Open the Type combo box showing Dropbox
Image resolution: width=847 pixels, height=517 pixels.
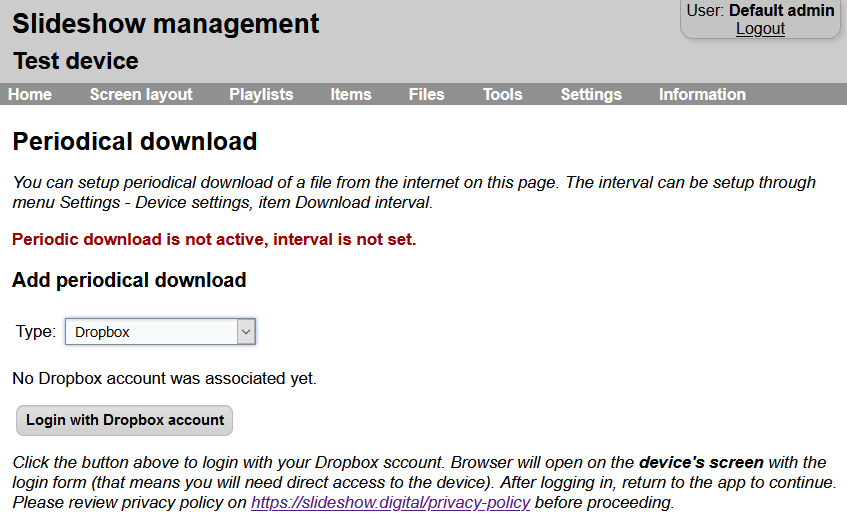[x=150, y=332]
